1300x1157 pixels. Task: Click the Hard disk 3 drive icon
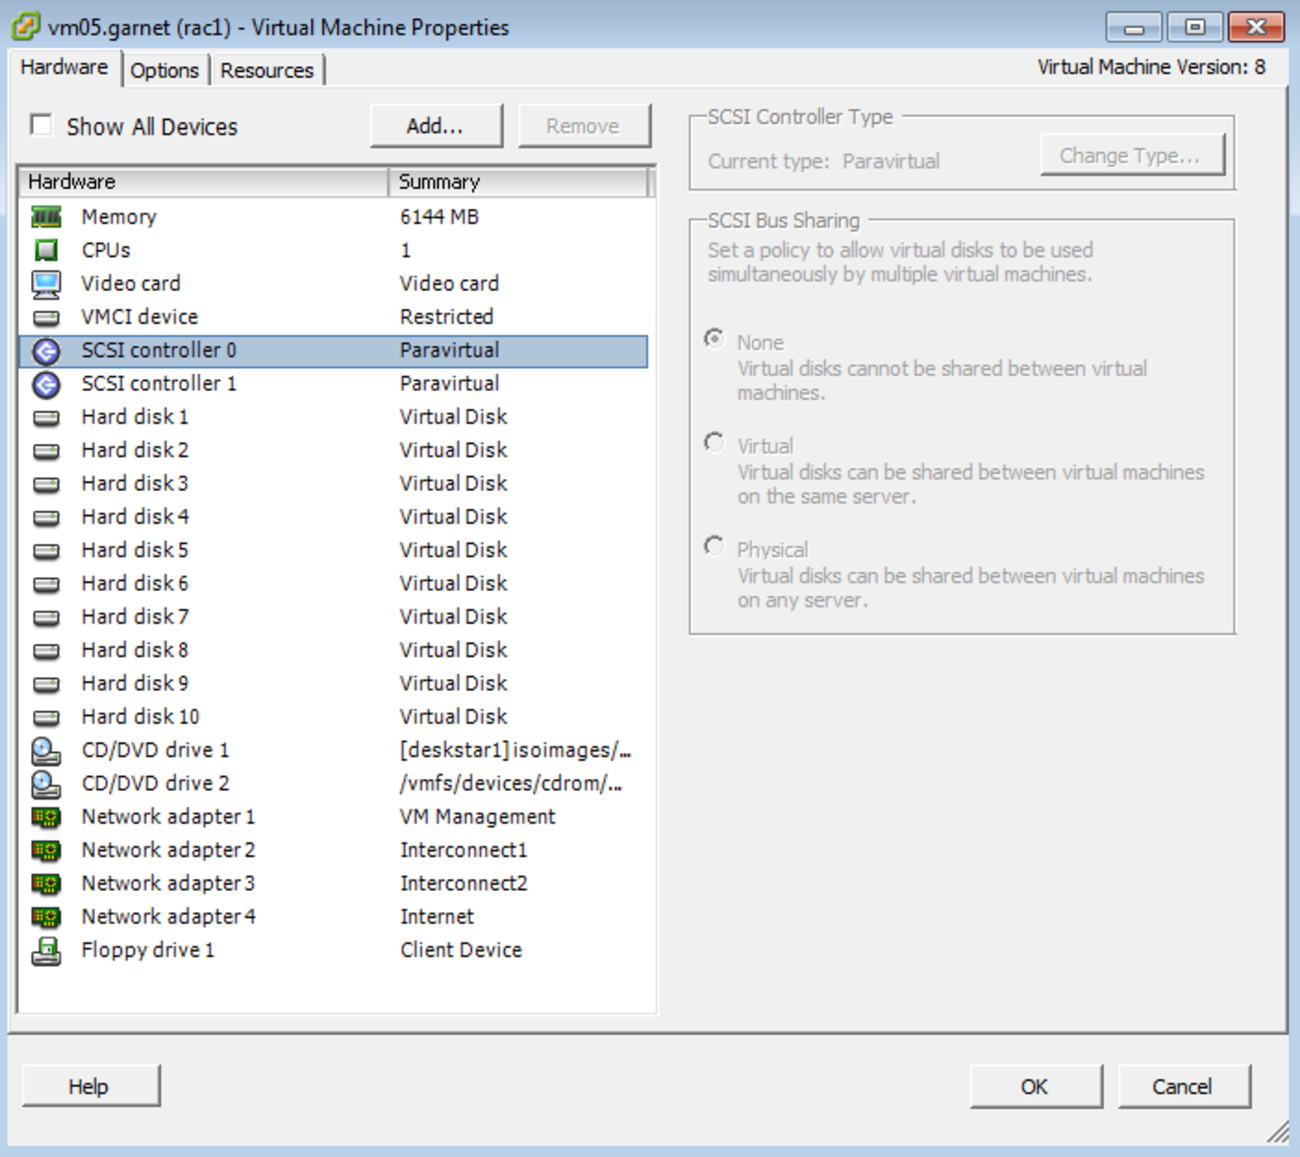[46, 483]
